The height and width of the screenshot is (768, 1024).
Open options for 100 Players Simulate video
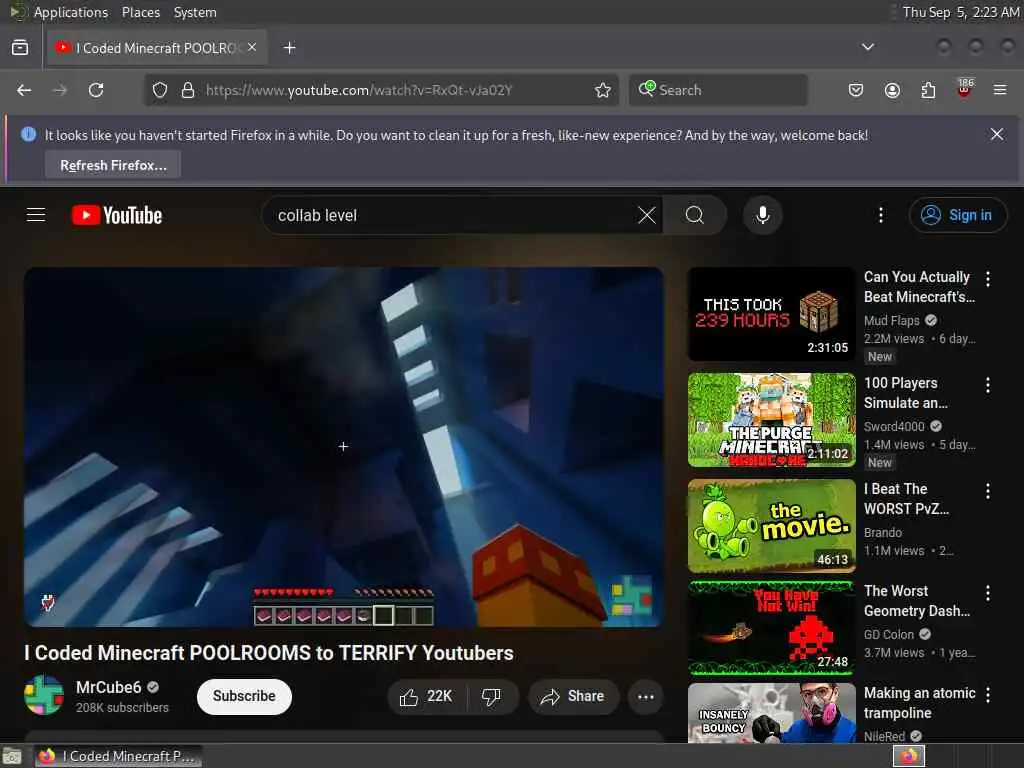click(x=987, y=385)
